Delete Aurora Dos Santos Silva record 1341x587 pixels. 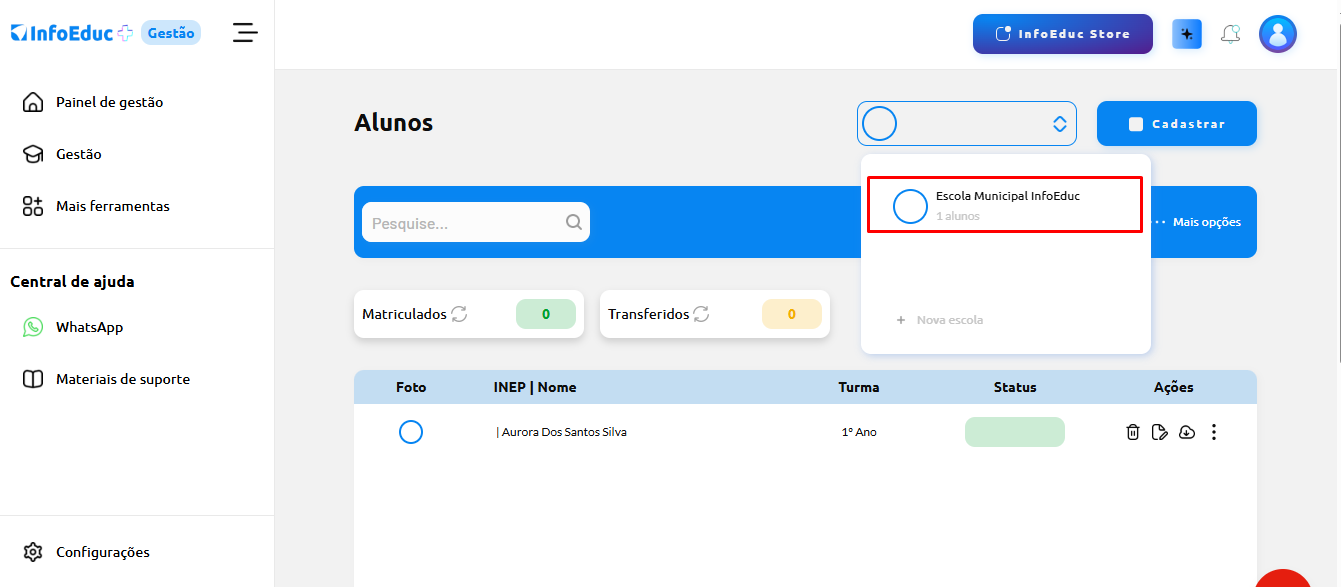[x=1133, y=432]
